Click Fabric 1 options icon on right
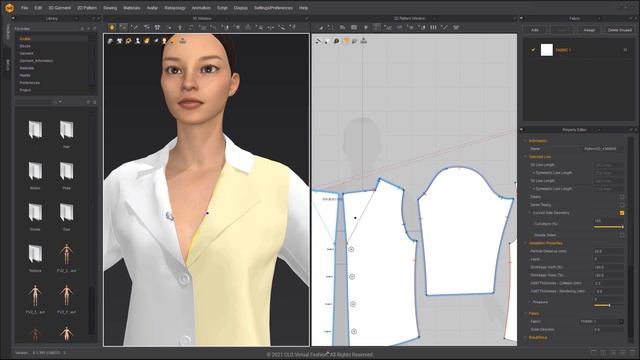The image size is (640, 360). click(x=625, y=50)
